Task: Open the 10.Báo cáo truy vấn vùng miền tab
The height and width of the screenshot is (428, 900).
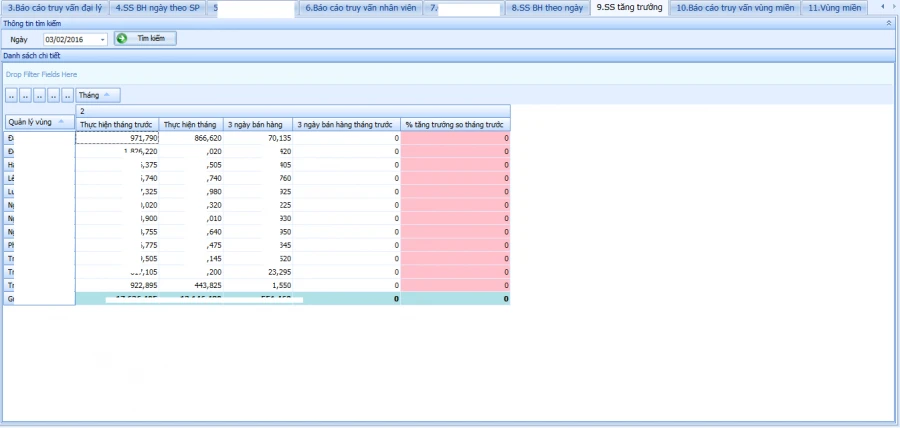Action: [x=735, y=8]
